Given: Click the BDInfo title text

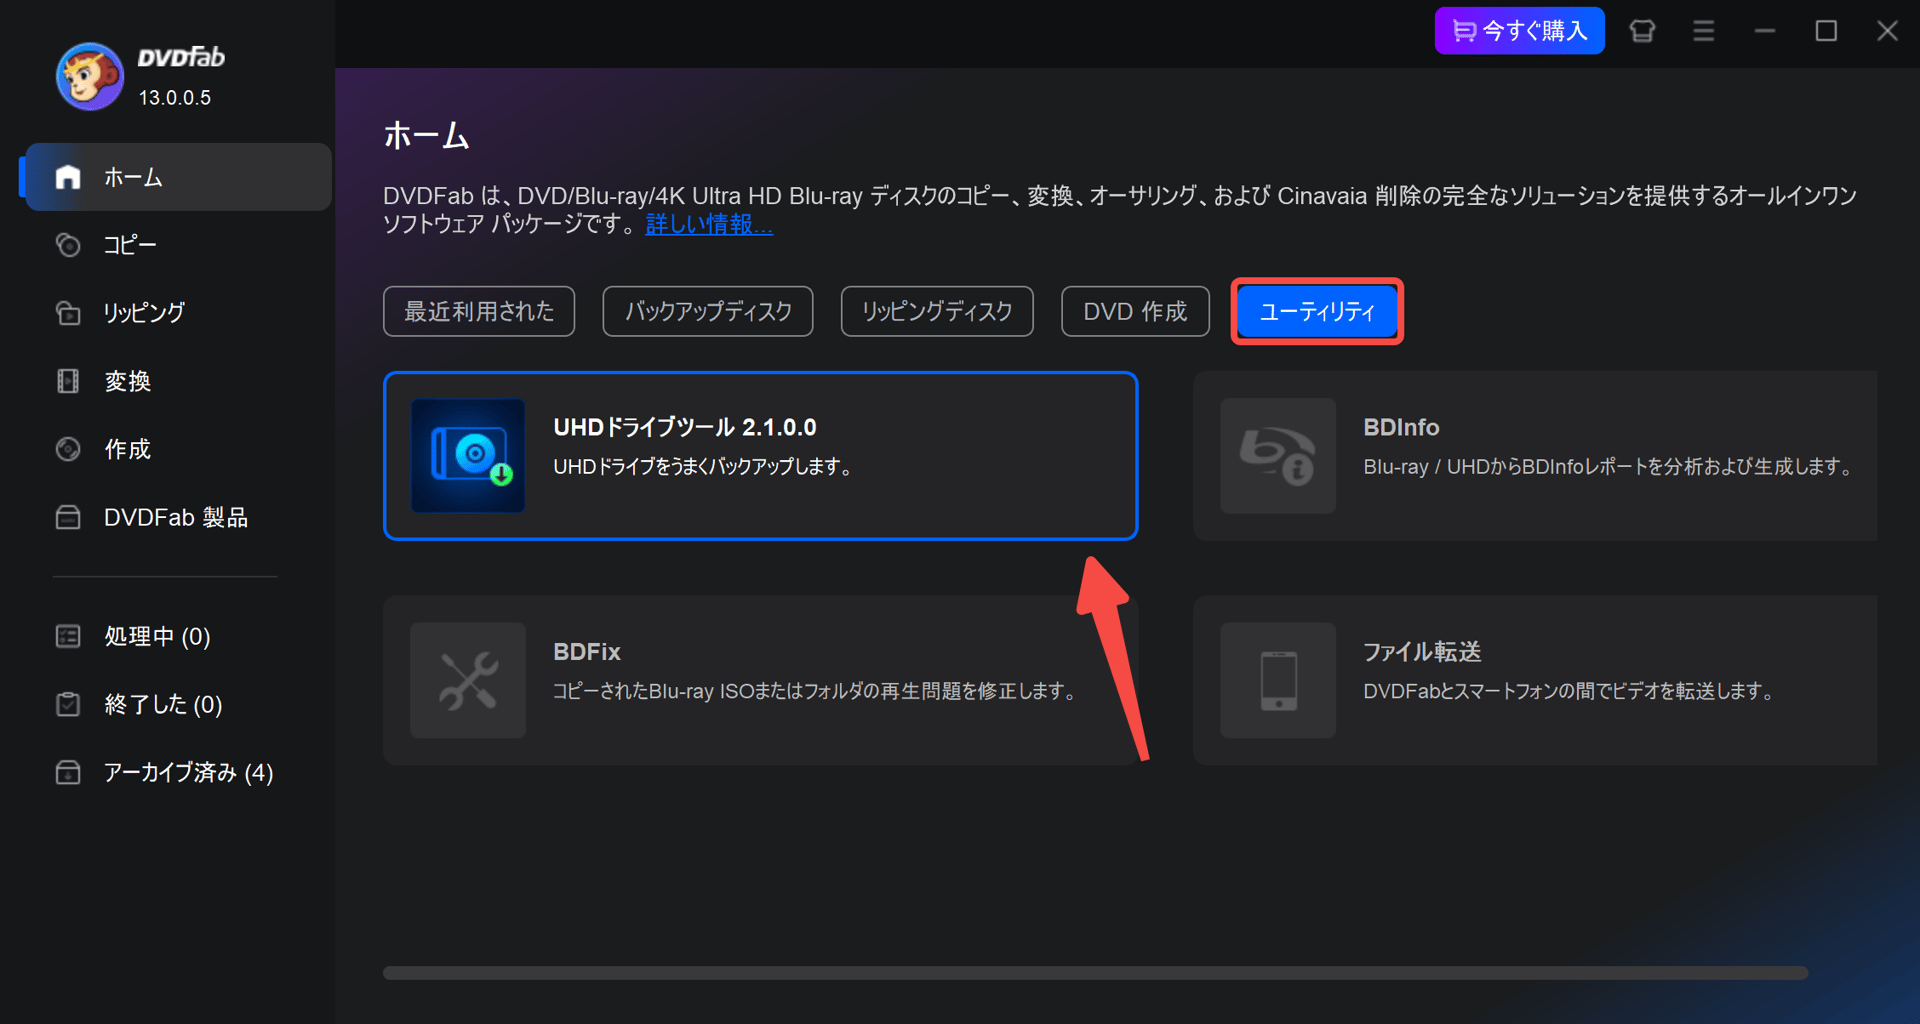Looking at the screenshot, I should pos(1401,428).
